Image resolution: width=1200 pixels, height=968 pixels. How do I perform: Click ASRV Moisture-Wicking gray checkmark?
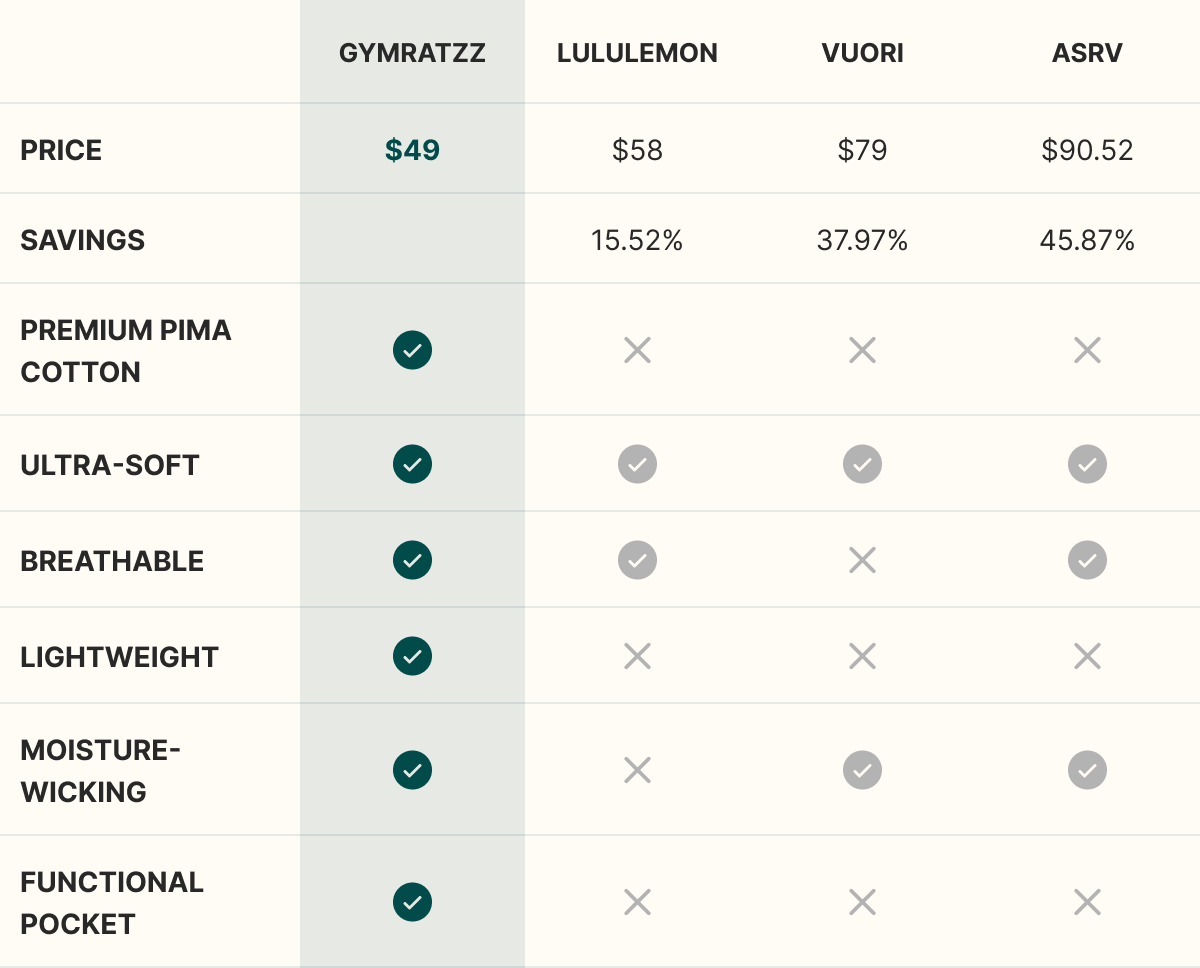[1087, 770]
